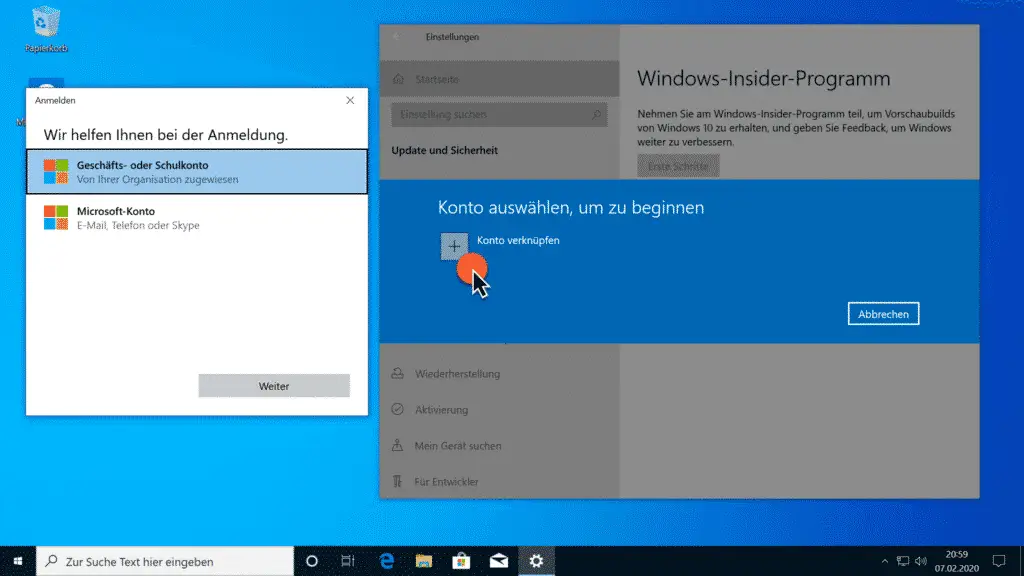Click 'Wir helfen Ihnen bei der Anmeldung.' heading
Screen dimensions: 1024x576
[x=165, y=135]
